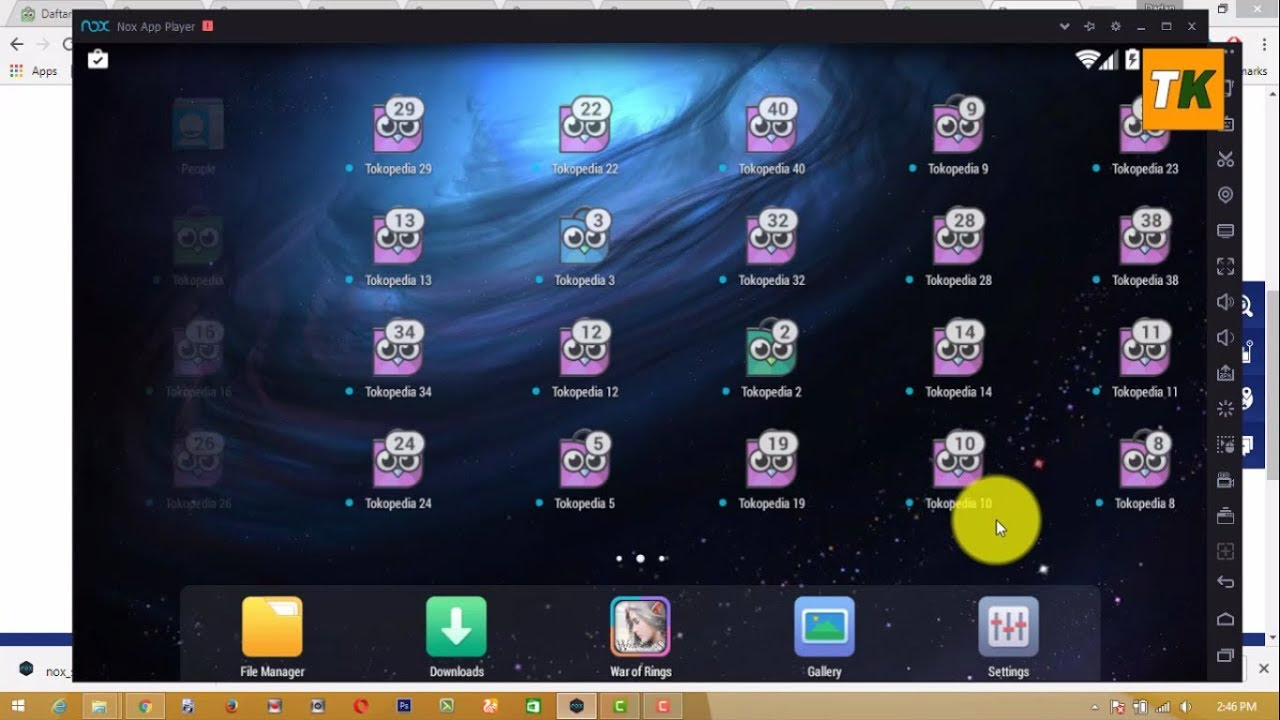Screen dimensions: 1280x720
Task: Expand the Nox title bar dropdown arrow
Action: click(x=1065, y=26)
